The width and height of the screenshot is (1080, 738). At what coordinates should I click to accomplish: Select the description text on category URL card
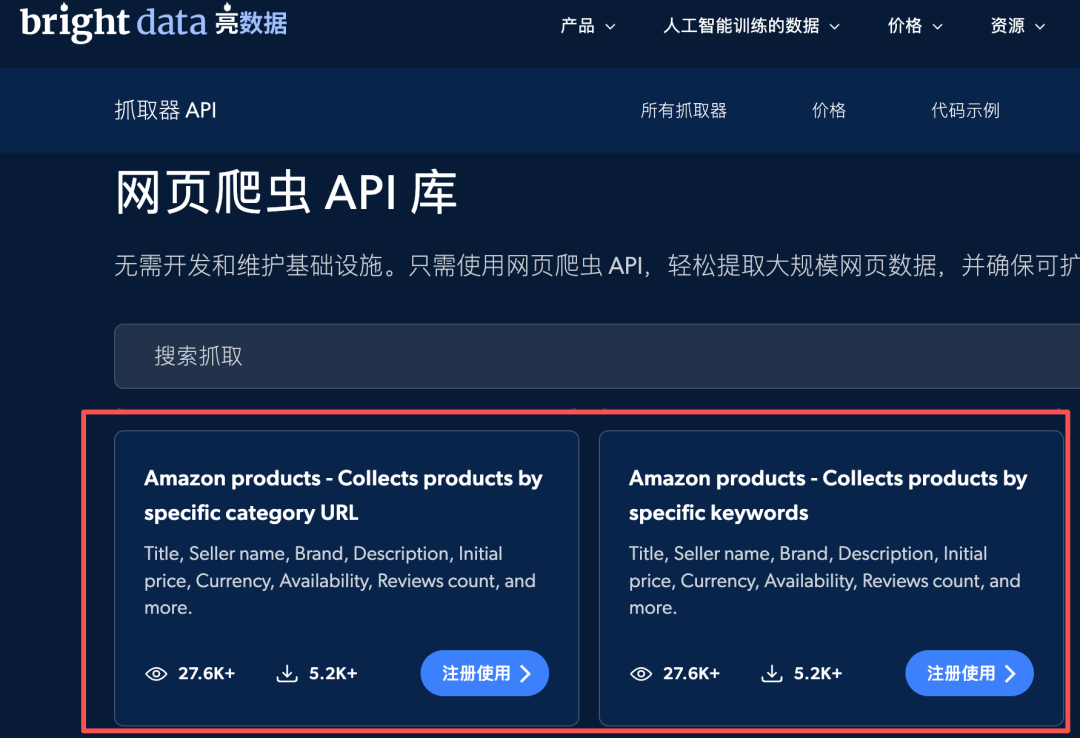(340, 581)
